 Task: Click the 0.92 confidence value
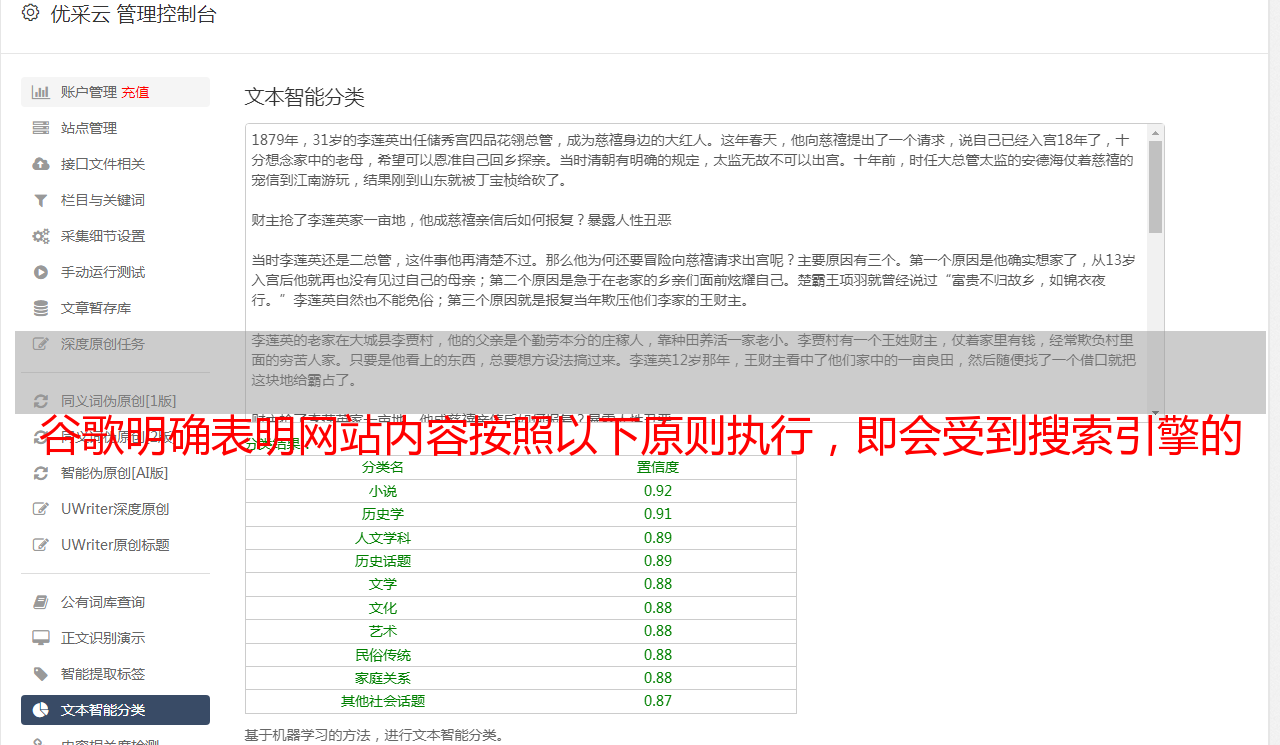(x=658, y=491)
